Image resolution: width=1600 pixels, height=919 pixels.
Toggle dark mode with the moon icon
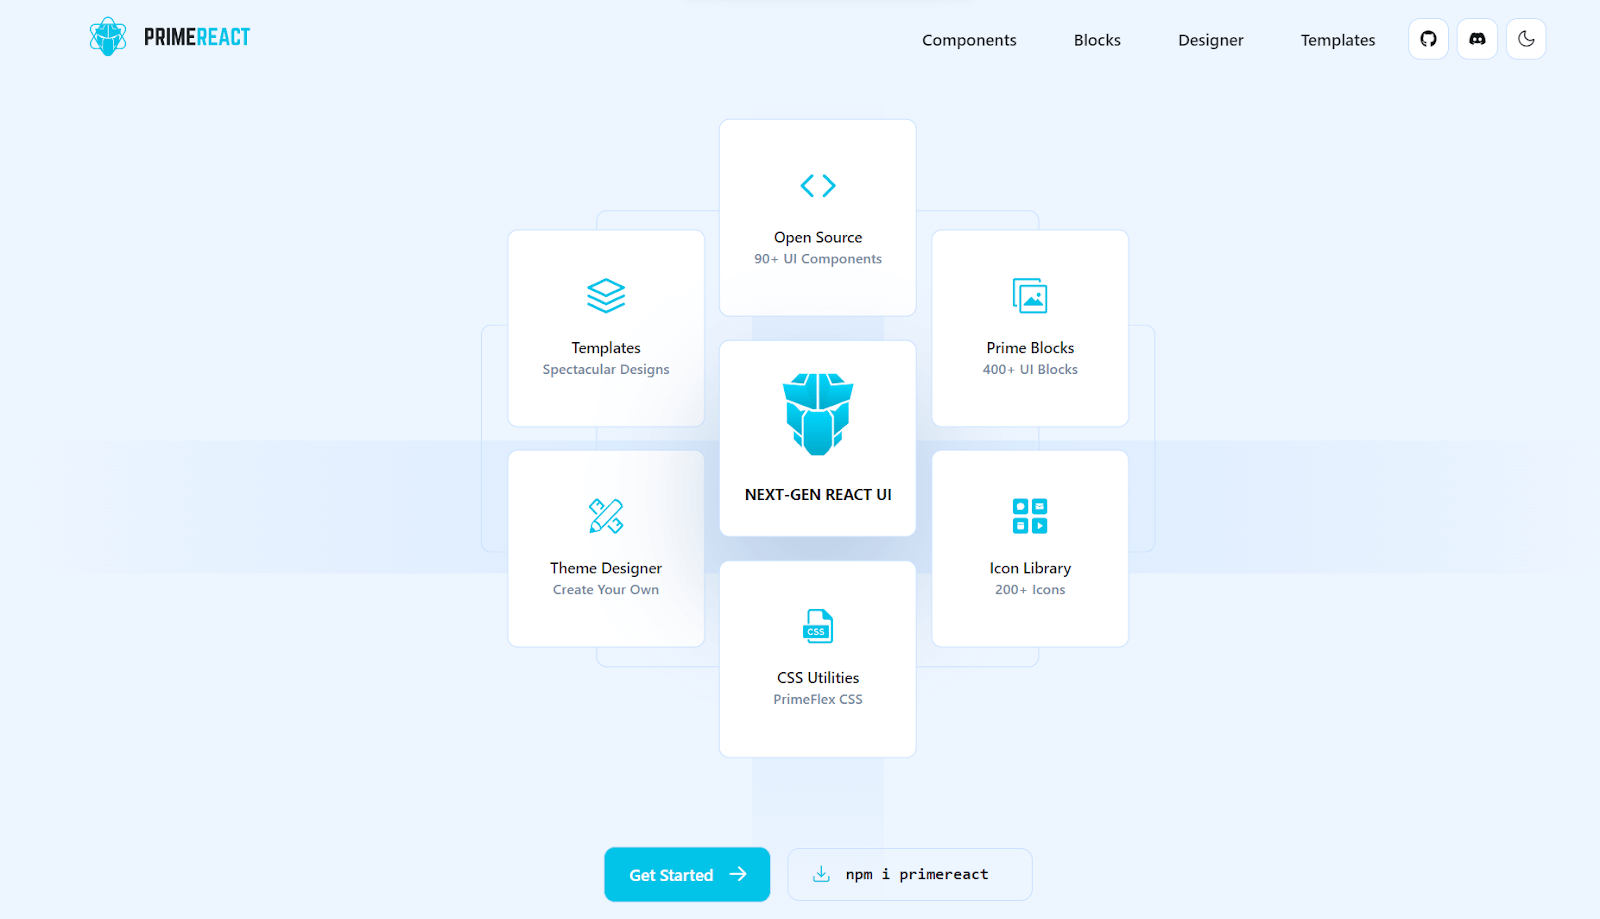(x=1525, y=39)
